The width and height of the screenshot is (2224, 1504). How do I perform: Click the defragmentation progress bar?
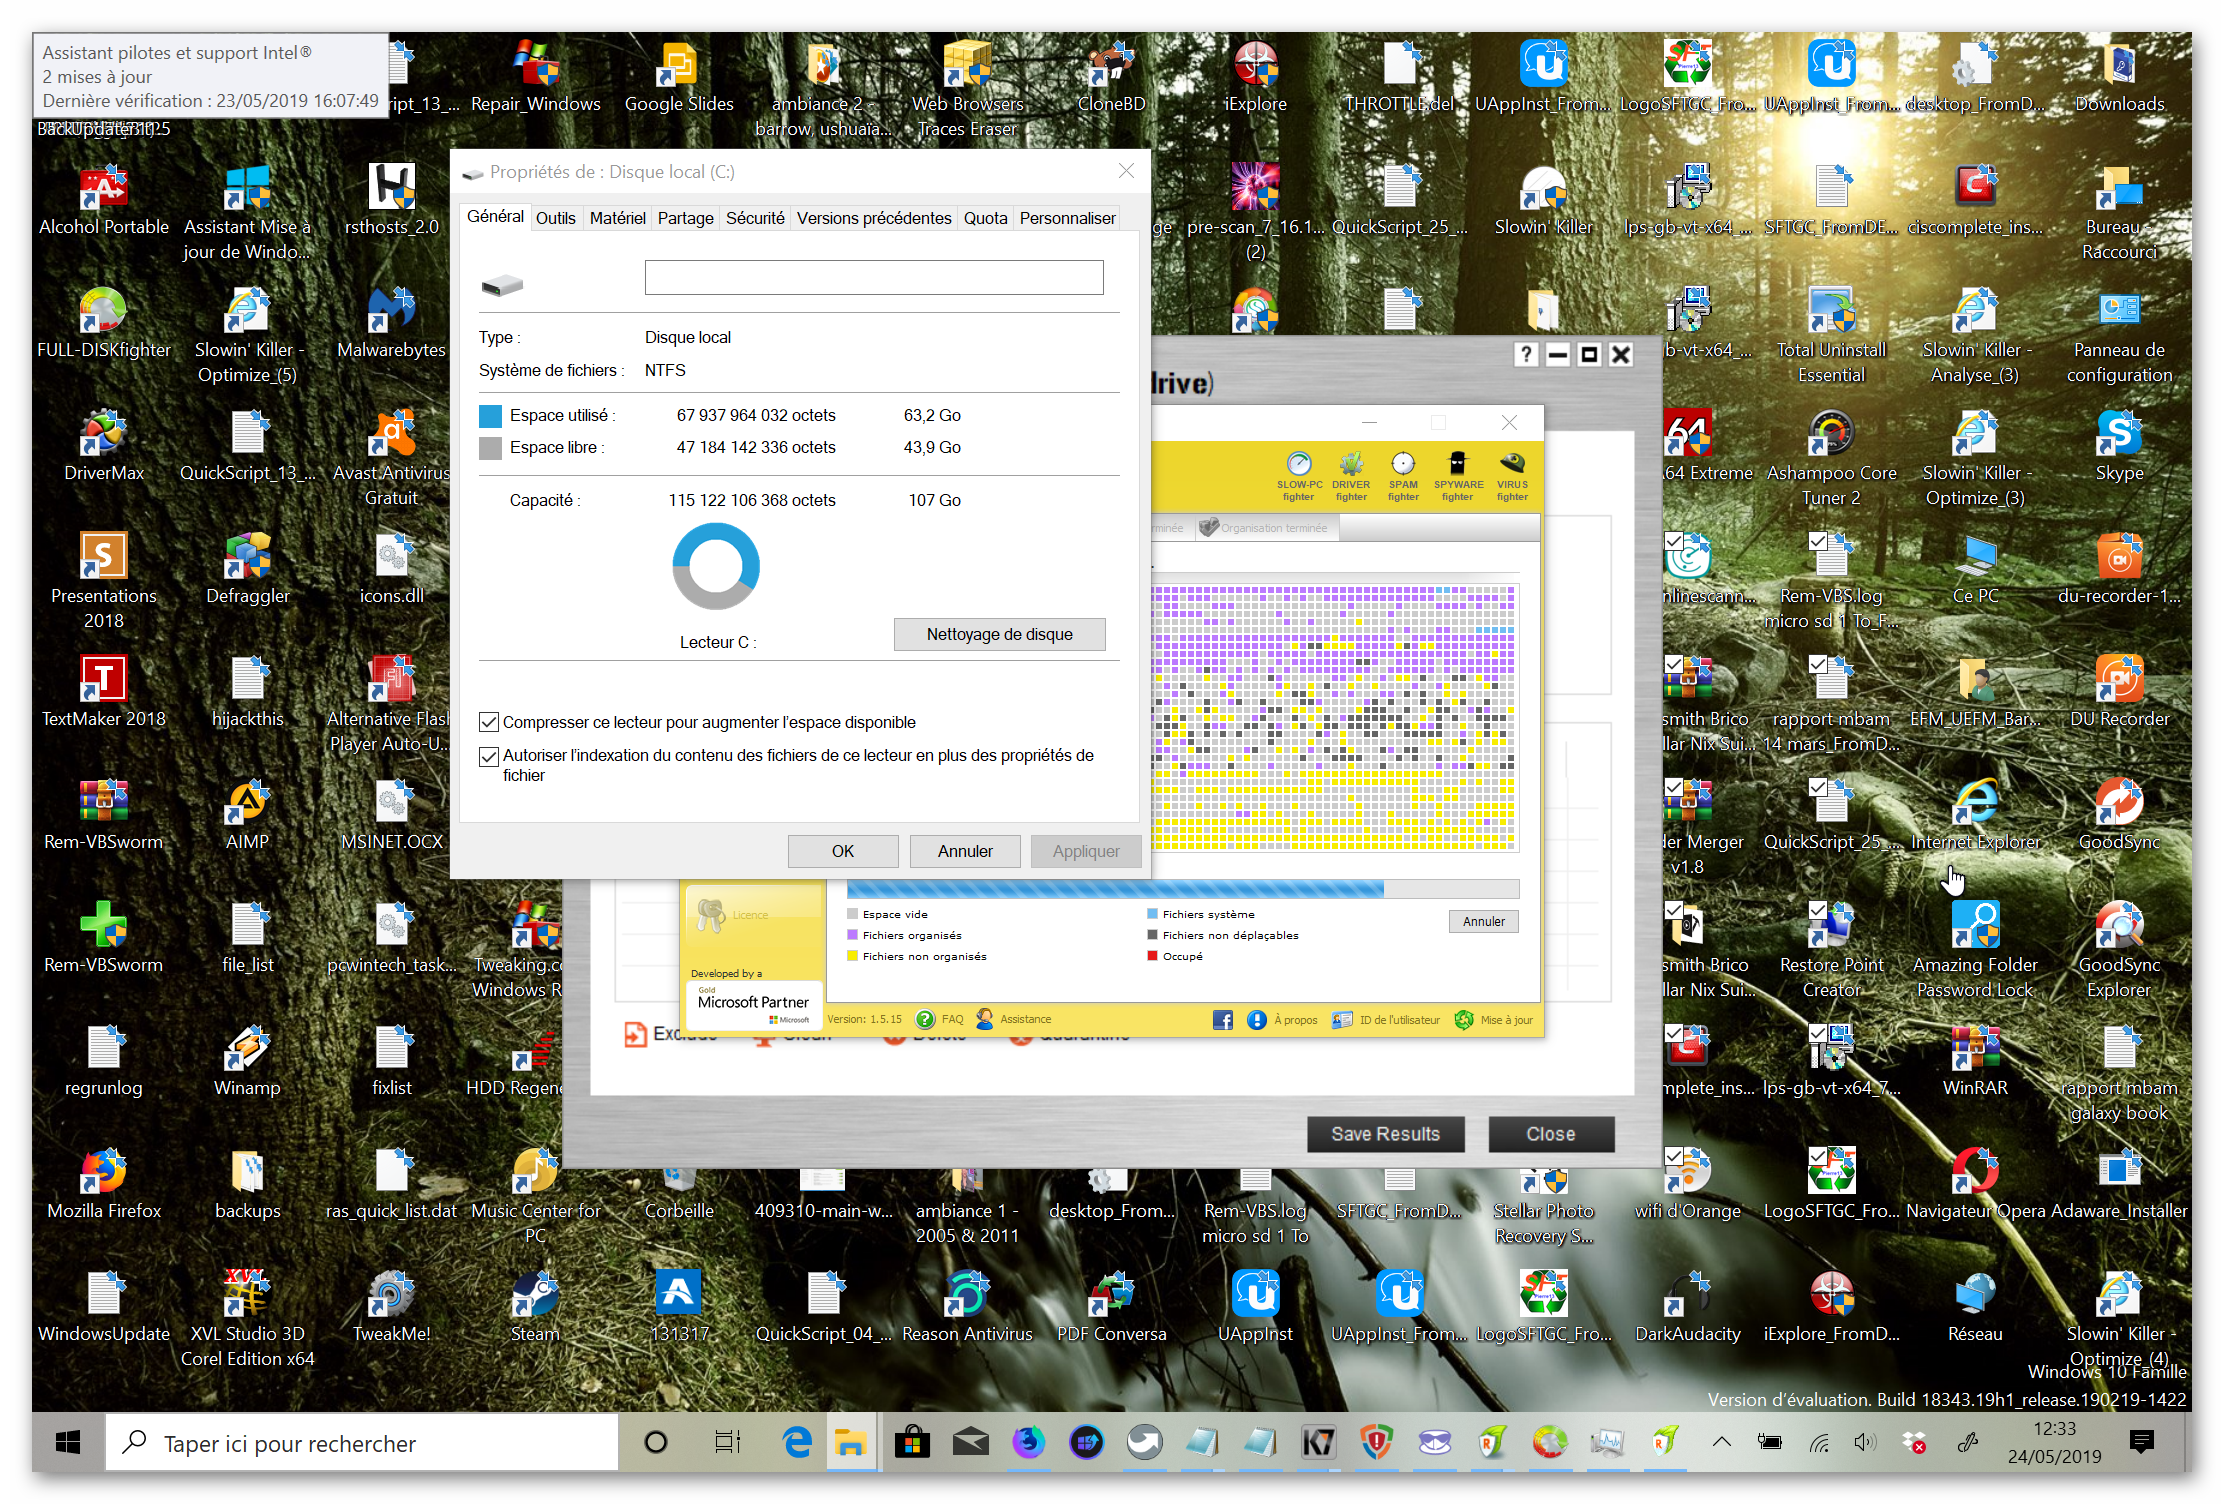[x=1183, y=889]
